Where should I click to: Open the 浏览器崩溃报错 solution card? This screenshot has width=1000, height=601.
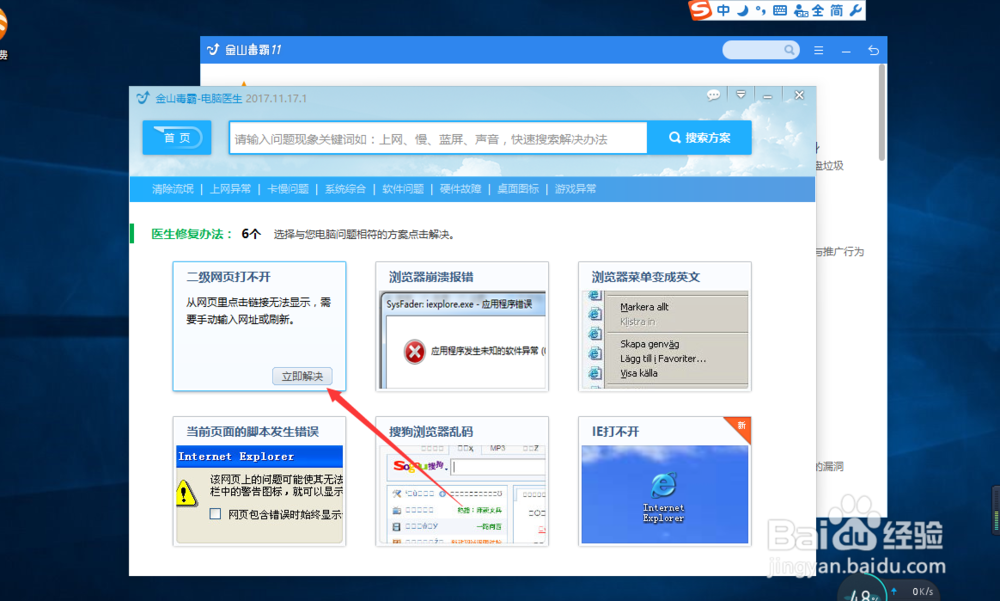tap(462, 326)
